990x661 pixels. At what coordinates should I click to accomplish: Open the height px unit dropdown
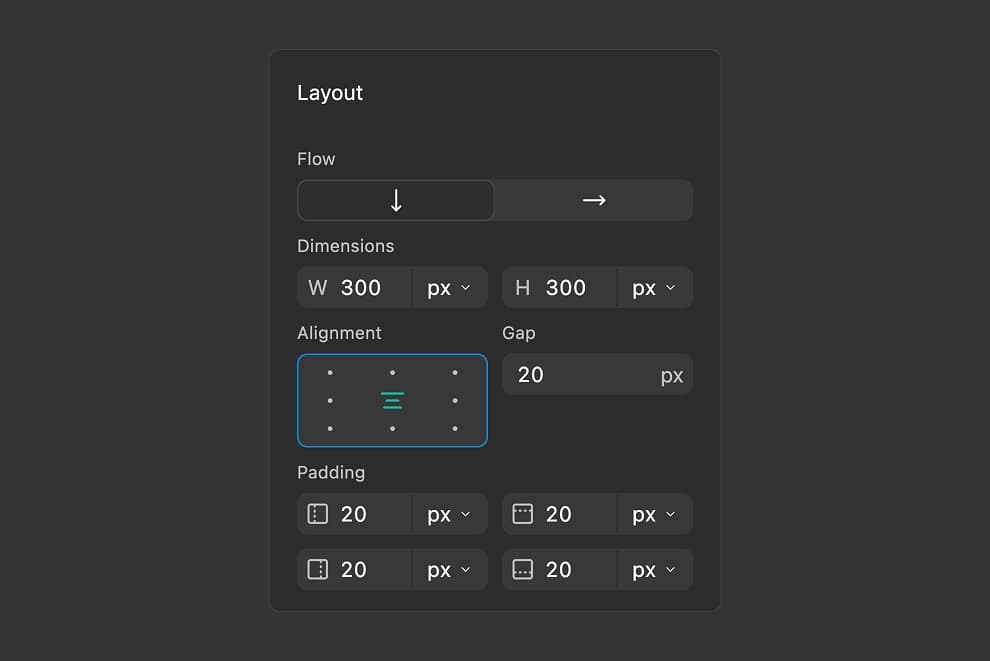tap(655, 287)
